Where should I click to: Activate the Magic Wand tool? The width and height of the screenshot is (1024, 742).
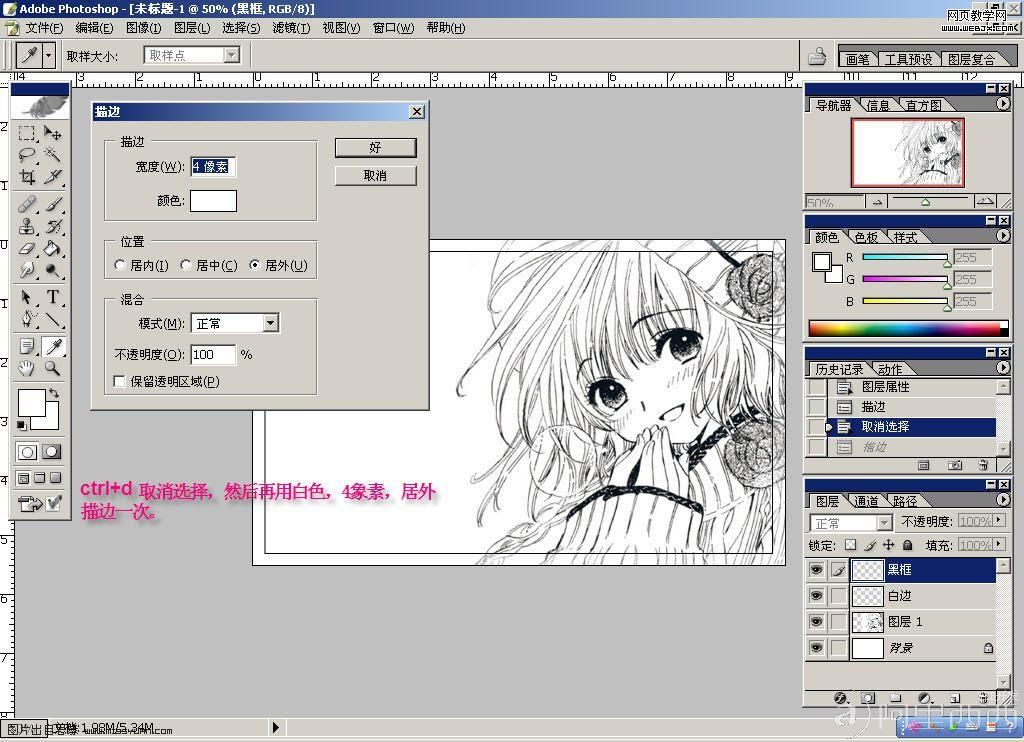[x=52, y=155]
